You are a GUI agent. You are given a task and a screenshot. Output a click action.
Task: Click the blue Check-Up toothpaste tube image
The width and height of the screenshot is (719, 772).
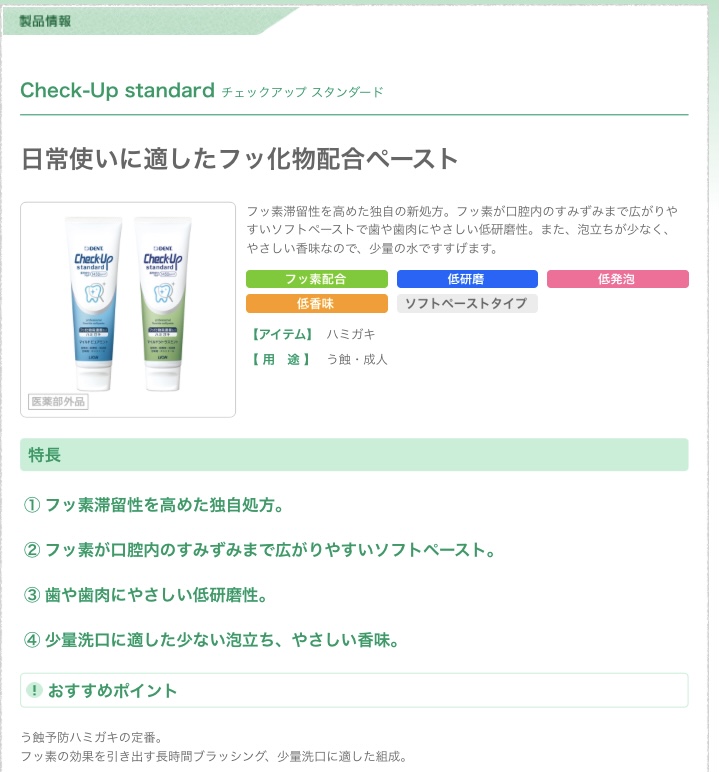click(94, 303)
